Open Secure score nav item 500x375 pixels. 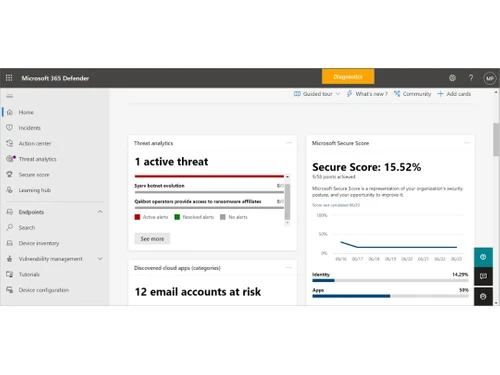[x=34, y=175]
